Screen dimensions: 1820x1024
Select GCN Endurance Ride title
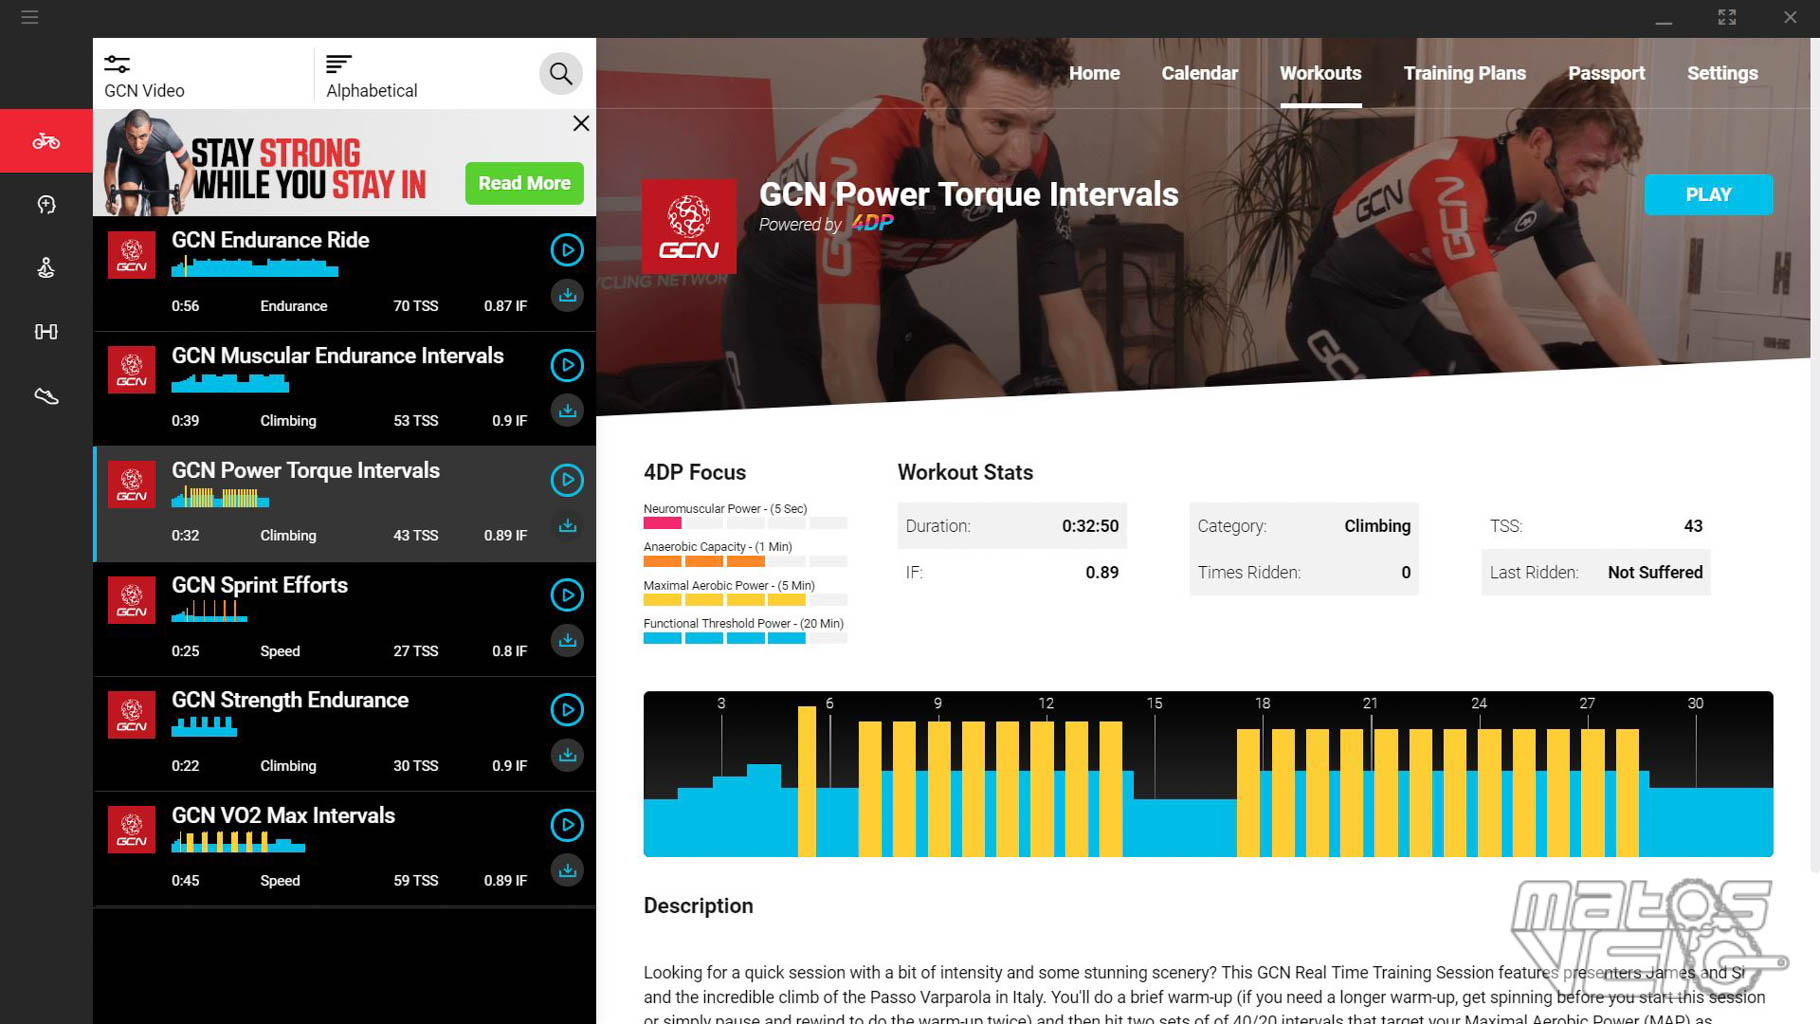tap(270, 240)
